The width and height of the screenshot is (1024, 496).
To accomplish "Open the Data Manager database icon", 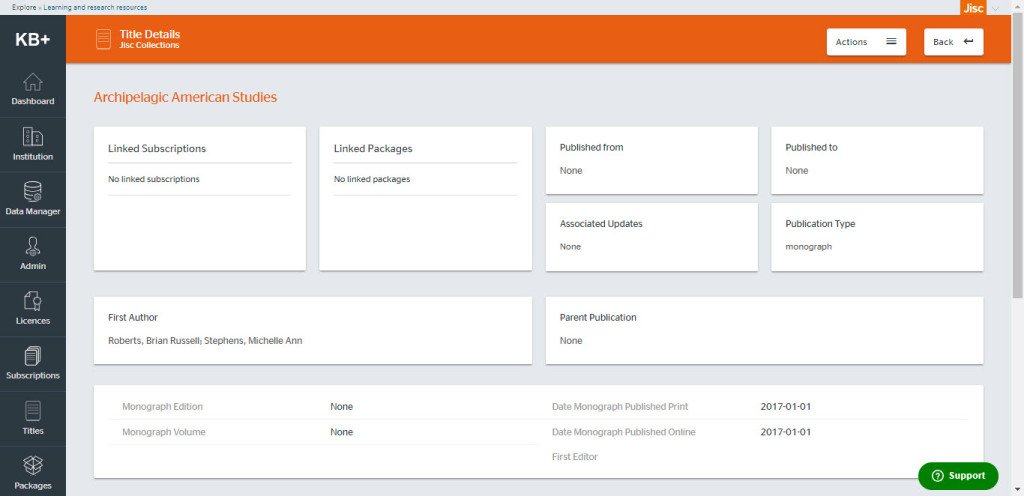I will pos(33,192).
